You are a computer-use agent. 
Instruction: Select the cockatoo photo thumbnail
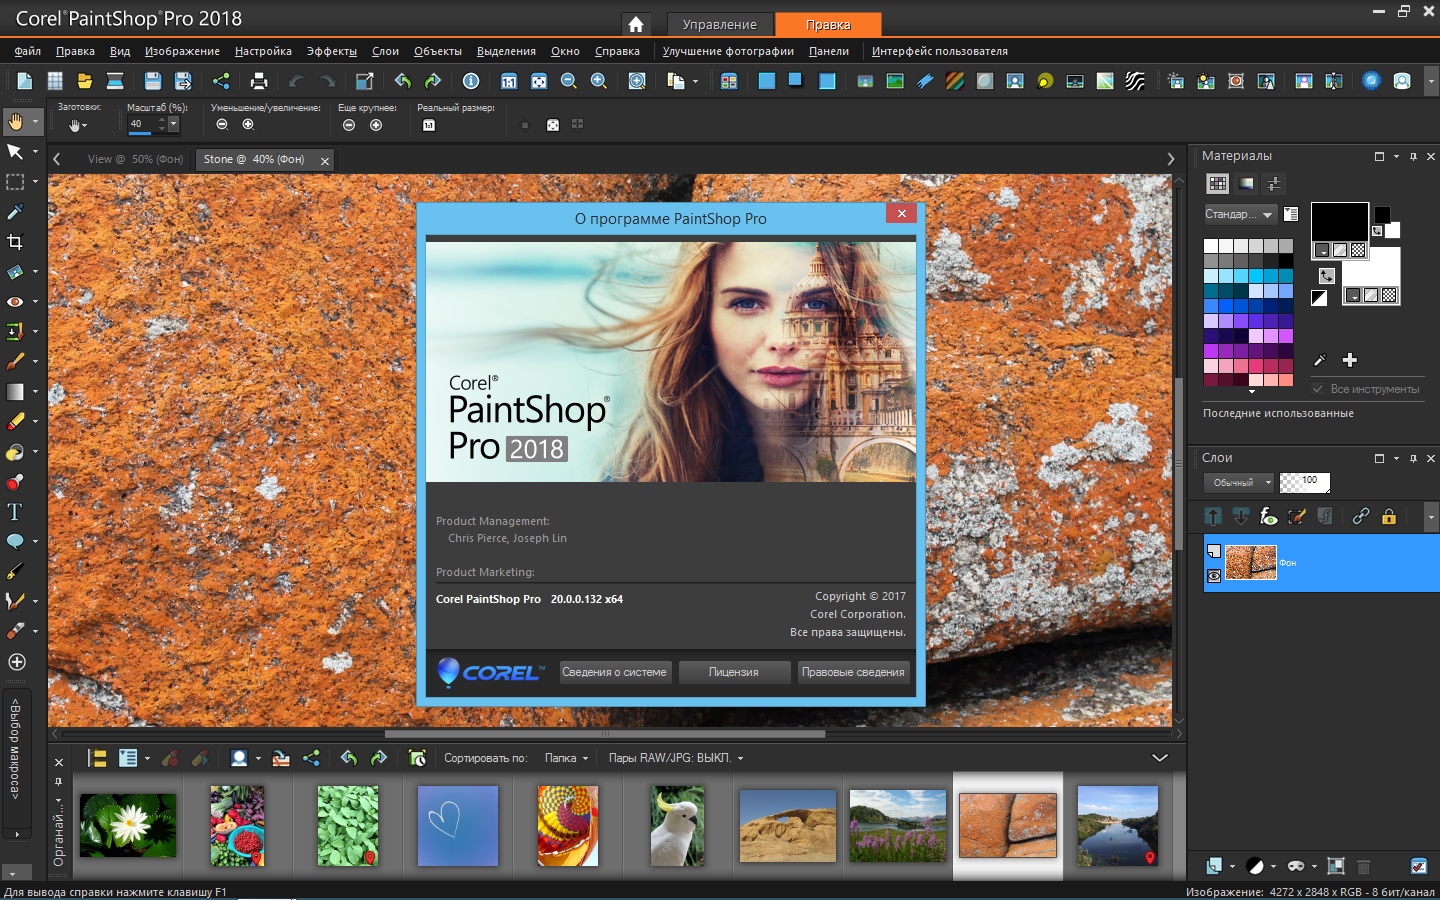[676, 826]
